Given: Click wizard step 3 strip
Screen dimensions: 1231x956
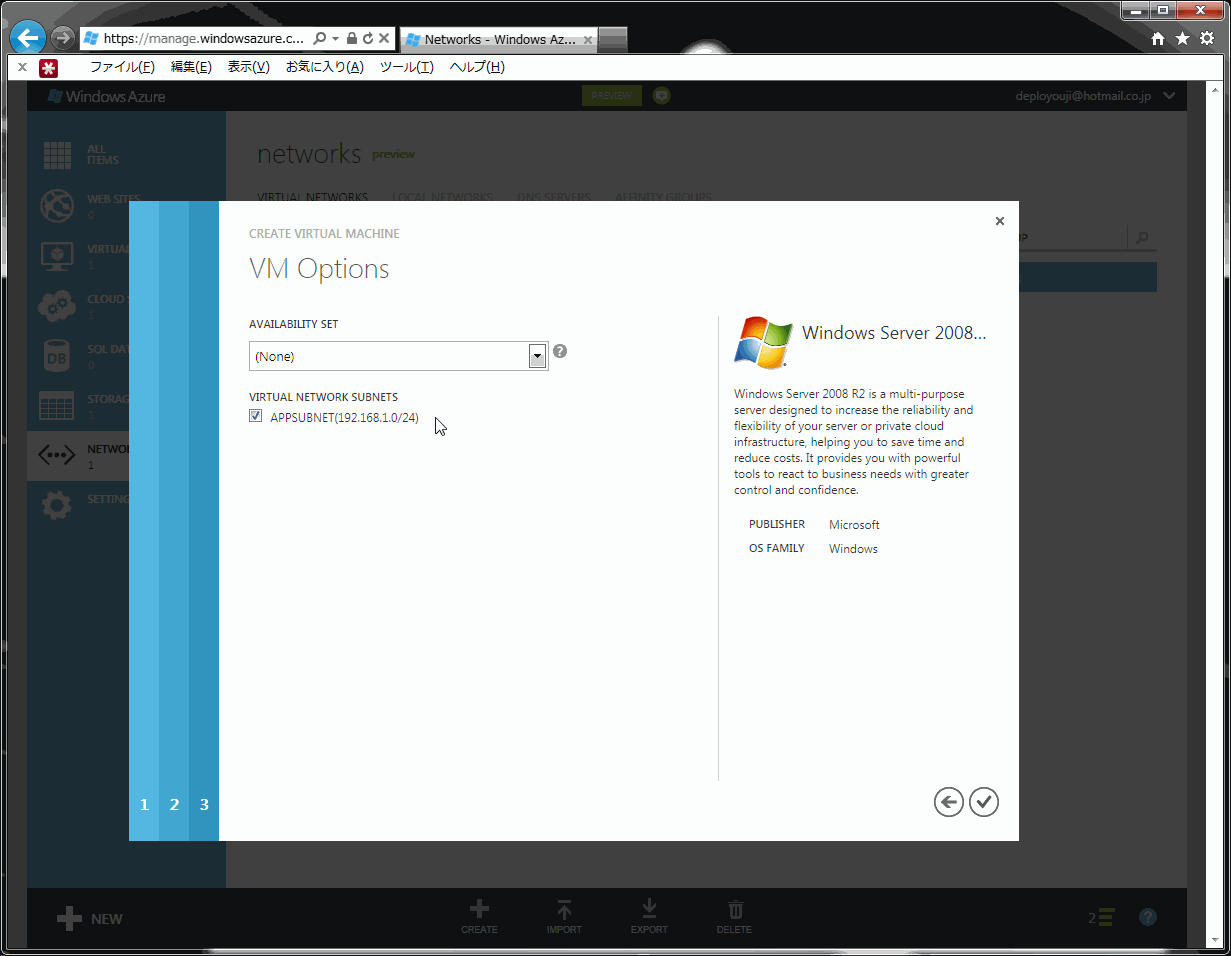Looking at the screenshot, I should click(x=204, y=521).
